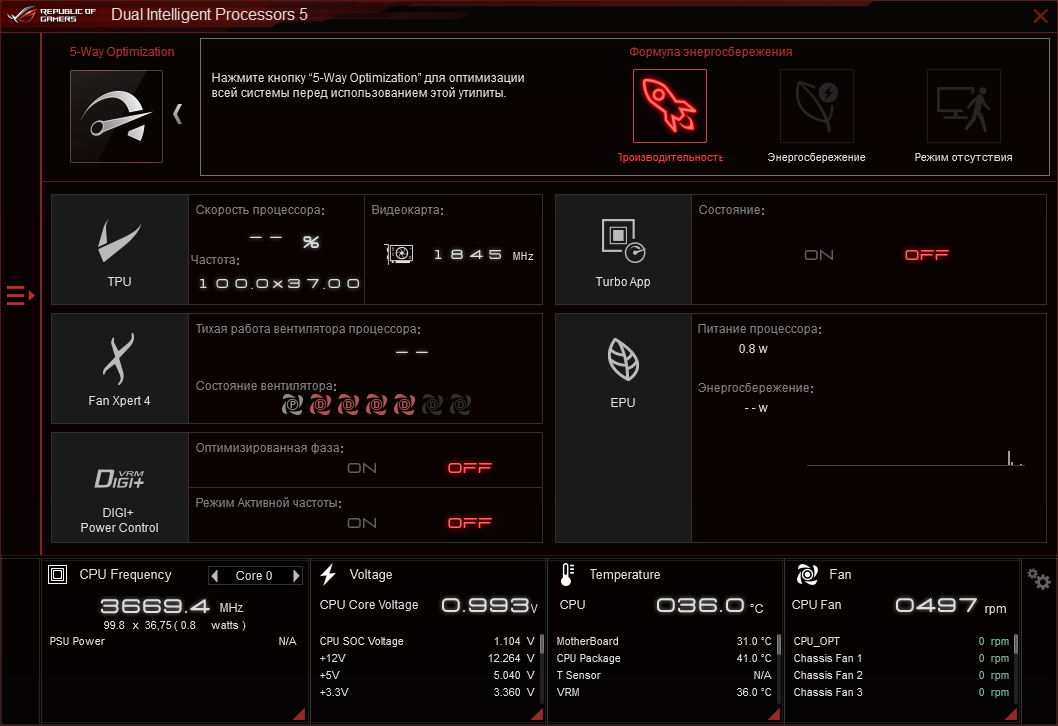The height and width of the screenshot is (726, 1058).
Task: Open monitor settings gear icon
Action: (x=1038, y=579)
